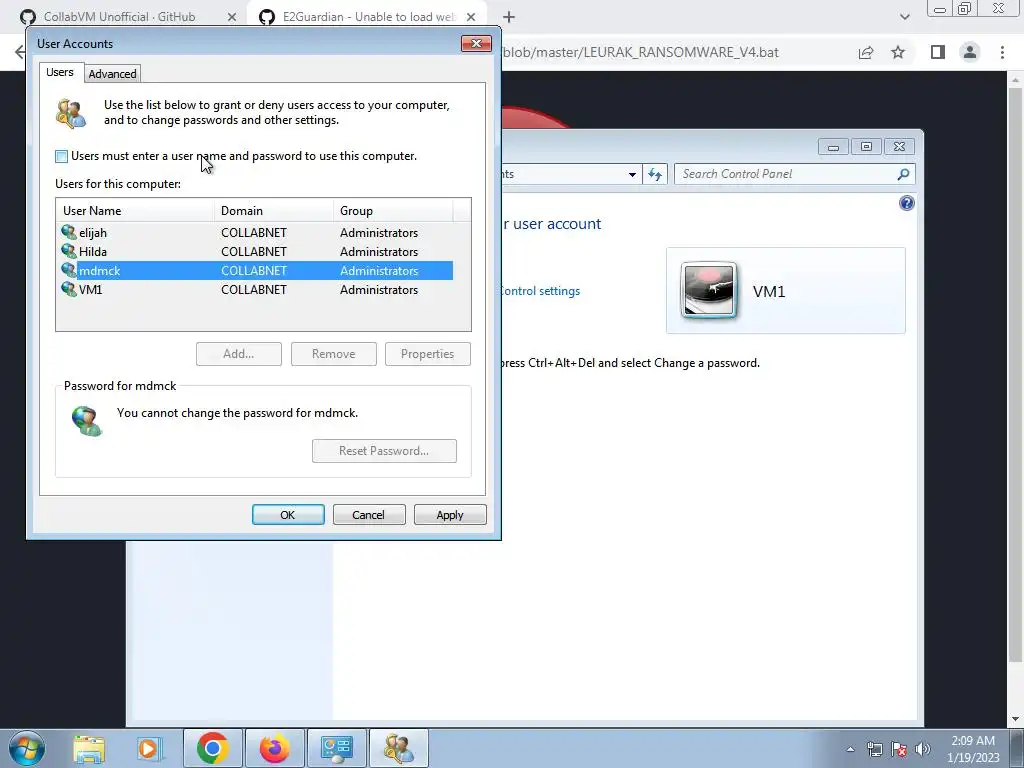Refresh the Control Panel view
1024x768 pixels.
tap(655, 174)
